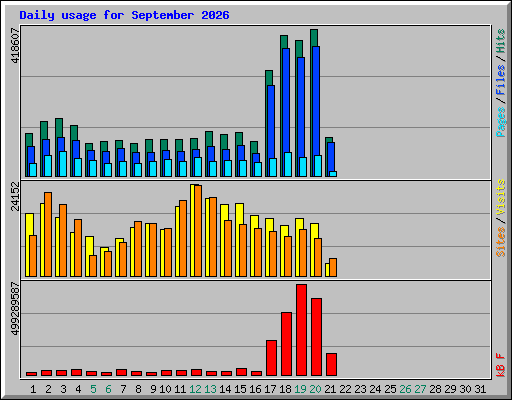Click day 21 on the x-axis
The image size is (512, 400).
[x=330, y=389]
